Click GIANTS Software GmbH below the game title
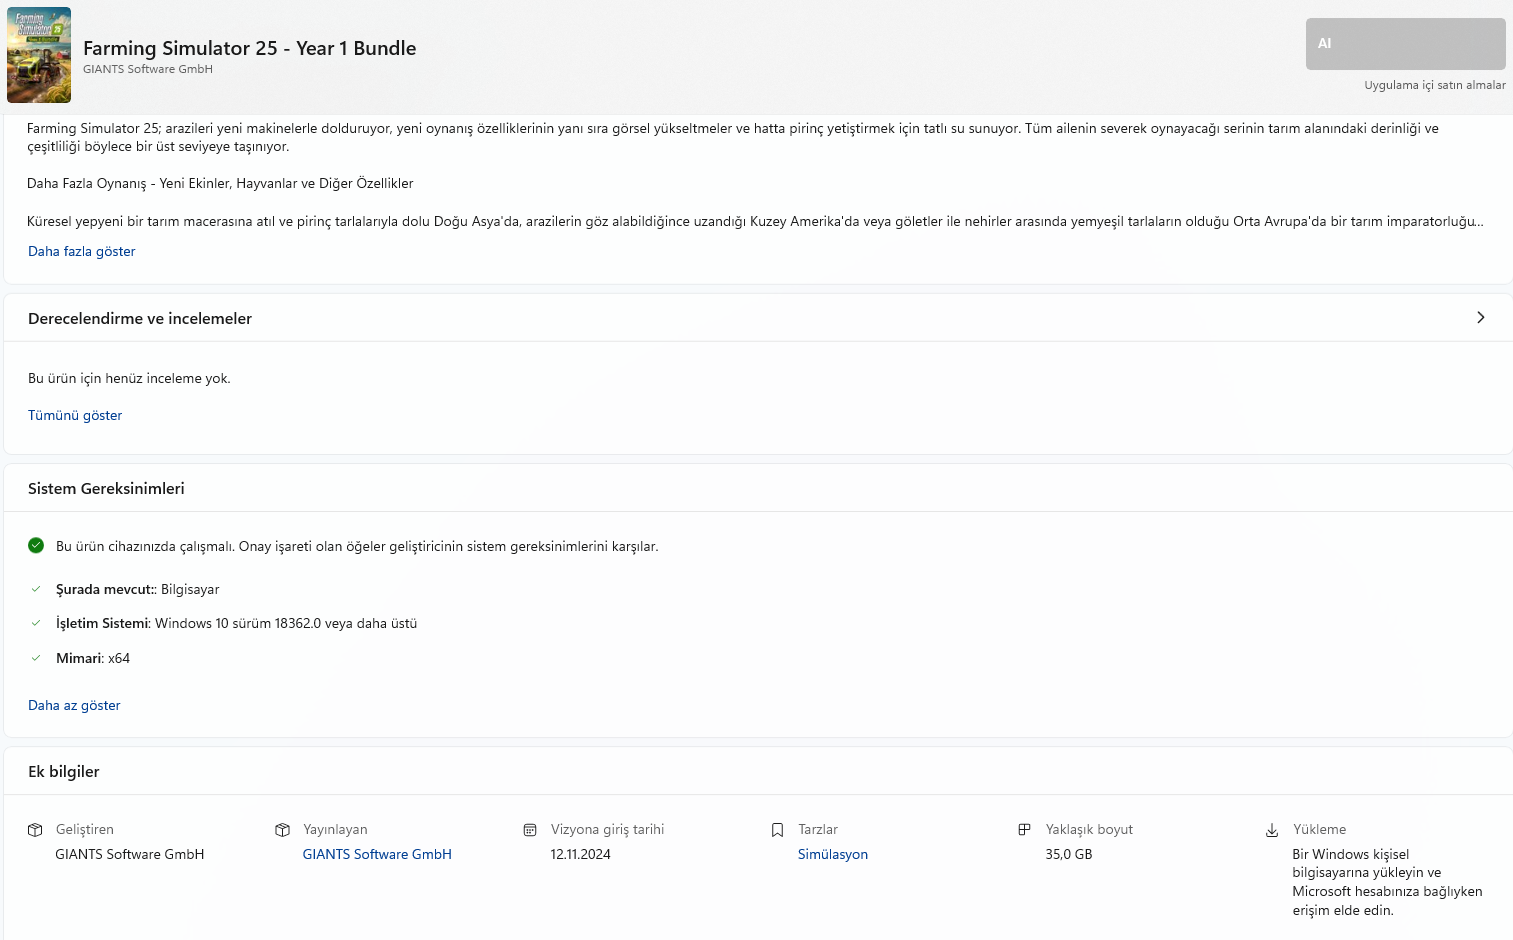This screenshot has width=1513, height=940. [148, 70]
